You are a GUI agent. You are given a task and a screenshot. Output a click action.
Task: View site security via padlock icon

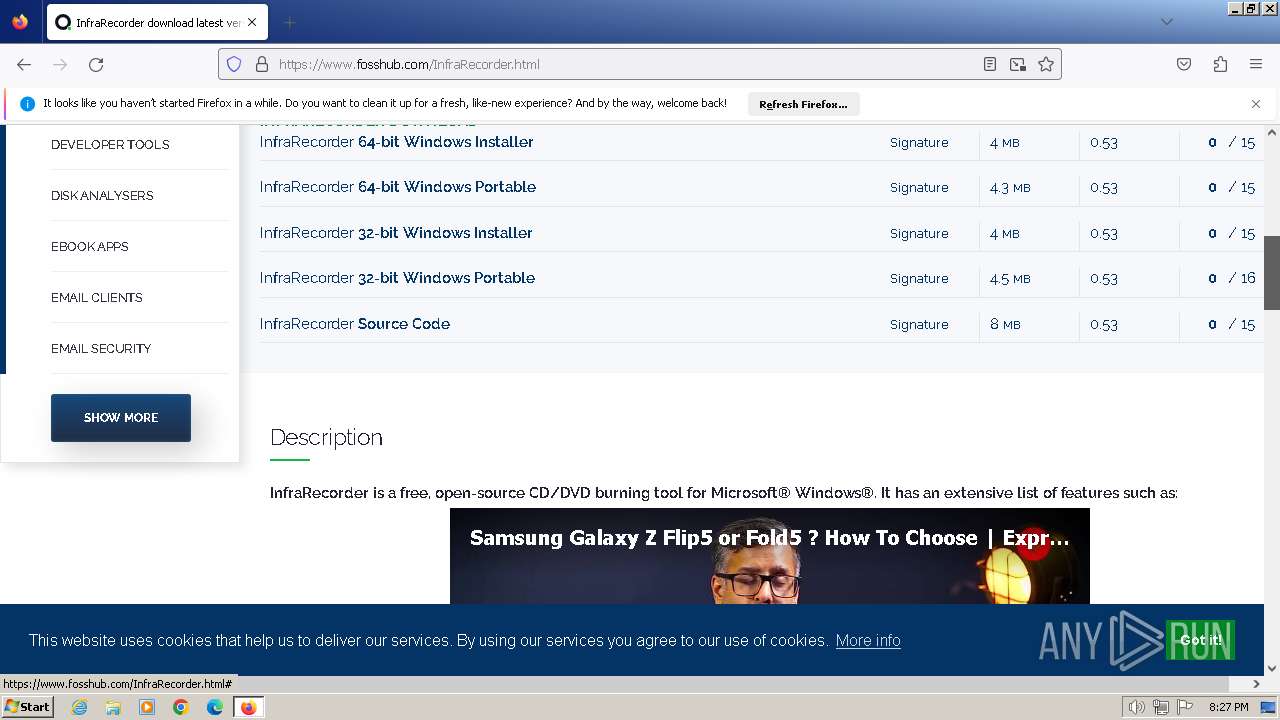[x=262, y=64]
